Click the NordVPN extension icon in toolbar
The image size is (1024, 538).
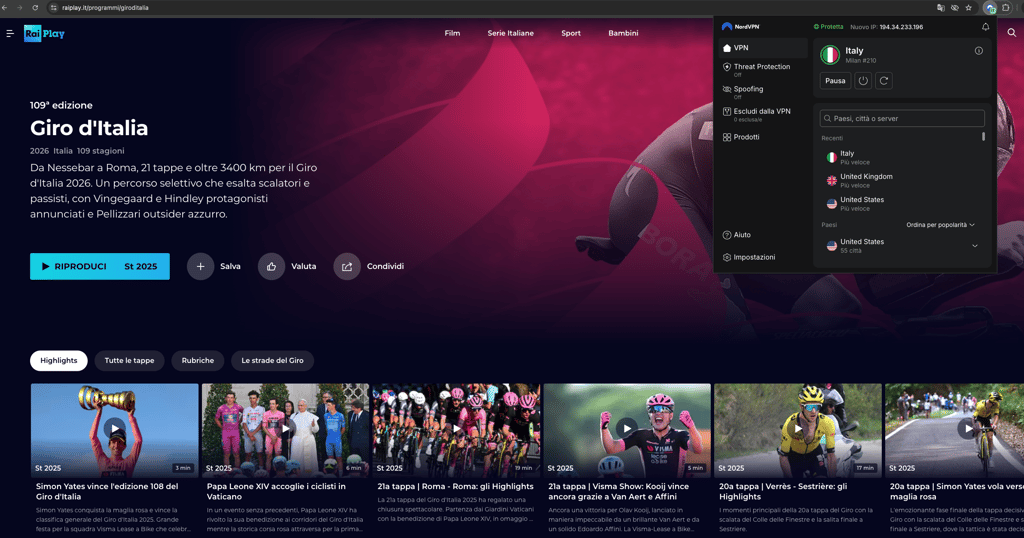990,8
